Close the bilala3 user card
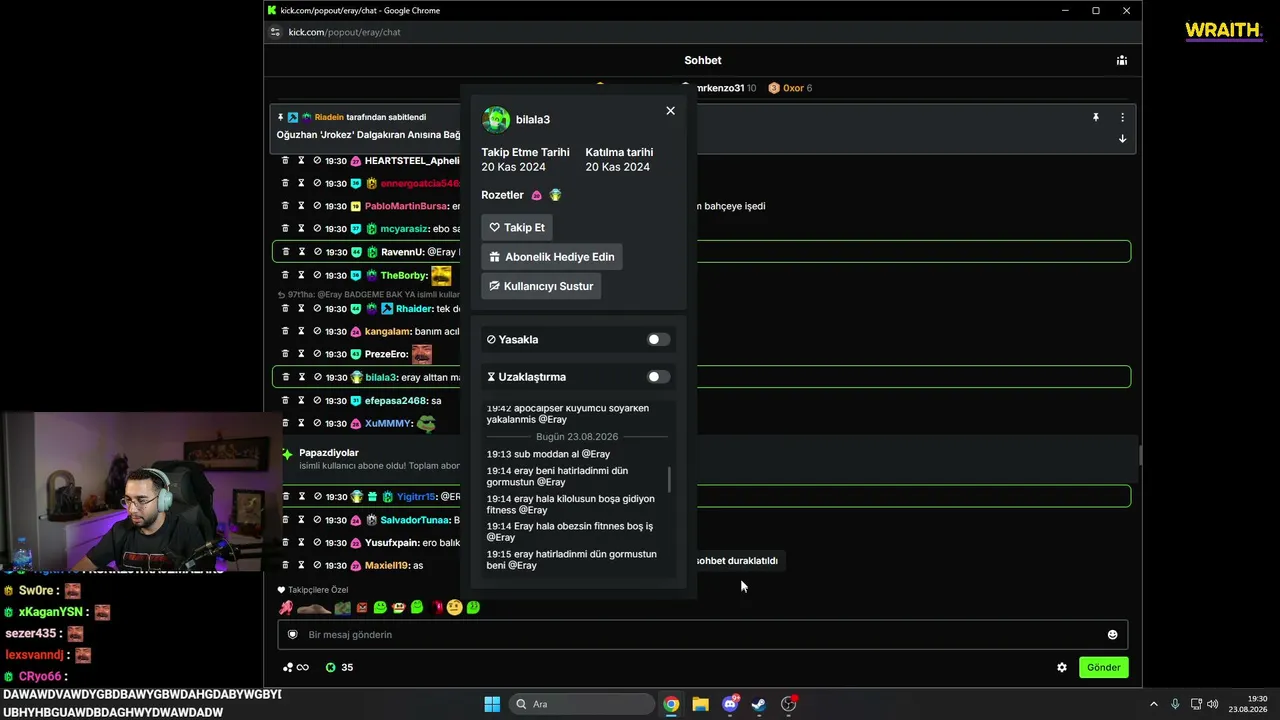Viewport: 1280px width, 720px height. pos(670,111)
